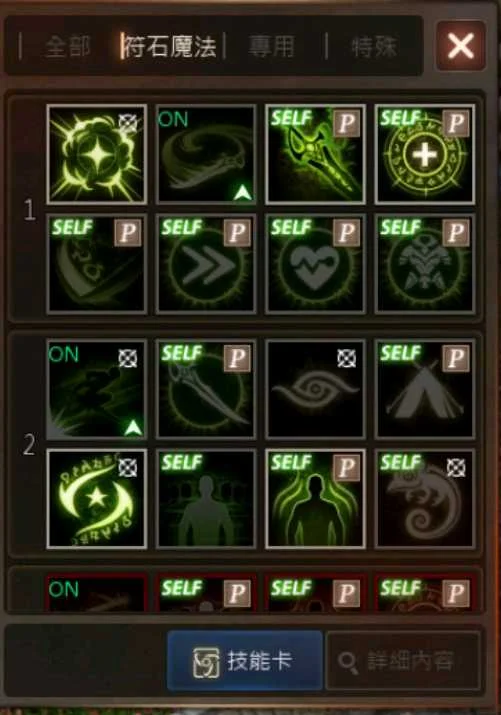Close the skill panel with X

(461, 46)
